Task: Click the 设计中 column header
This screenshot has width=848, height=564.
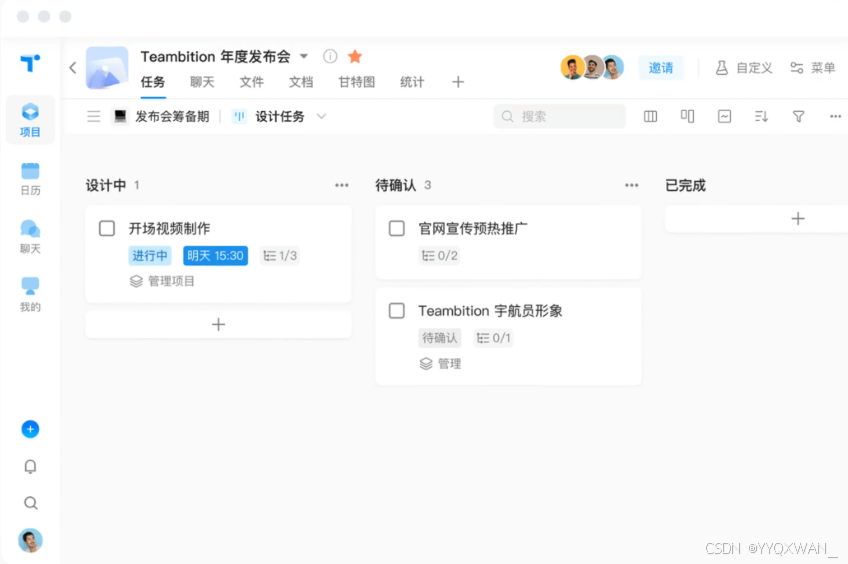Action: coord(106,185)
